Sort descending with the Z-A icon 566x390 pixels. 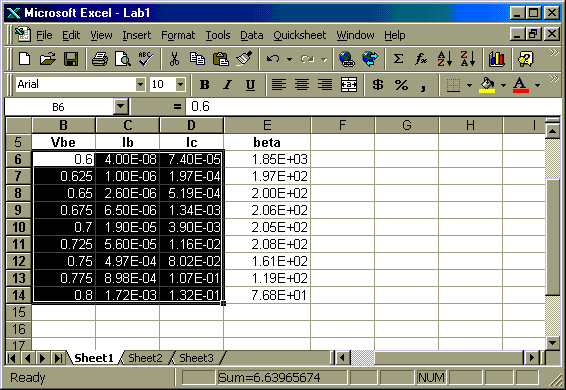point(467,59)
